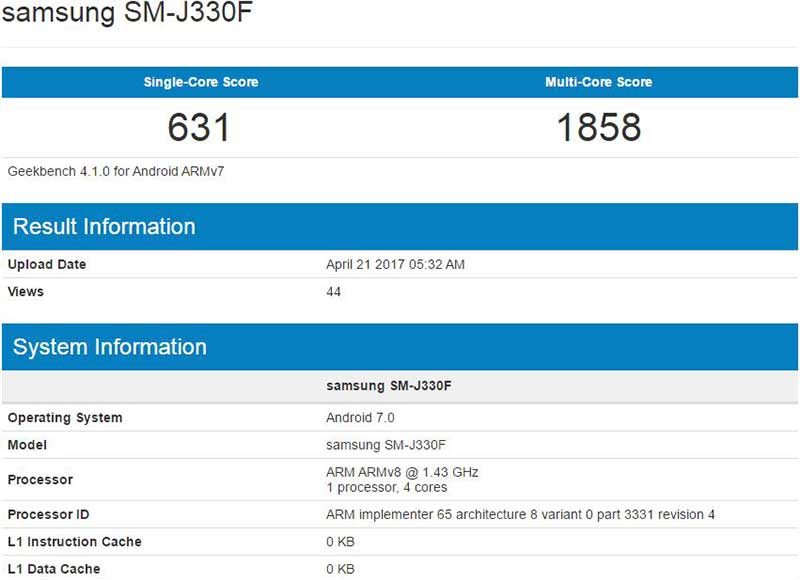The image size is (800, 580).
Task: Click the 1 processor, 4 cores line
Action: pyautogui.click(x=387, y=487)
